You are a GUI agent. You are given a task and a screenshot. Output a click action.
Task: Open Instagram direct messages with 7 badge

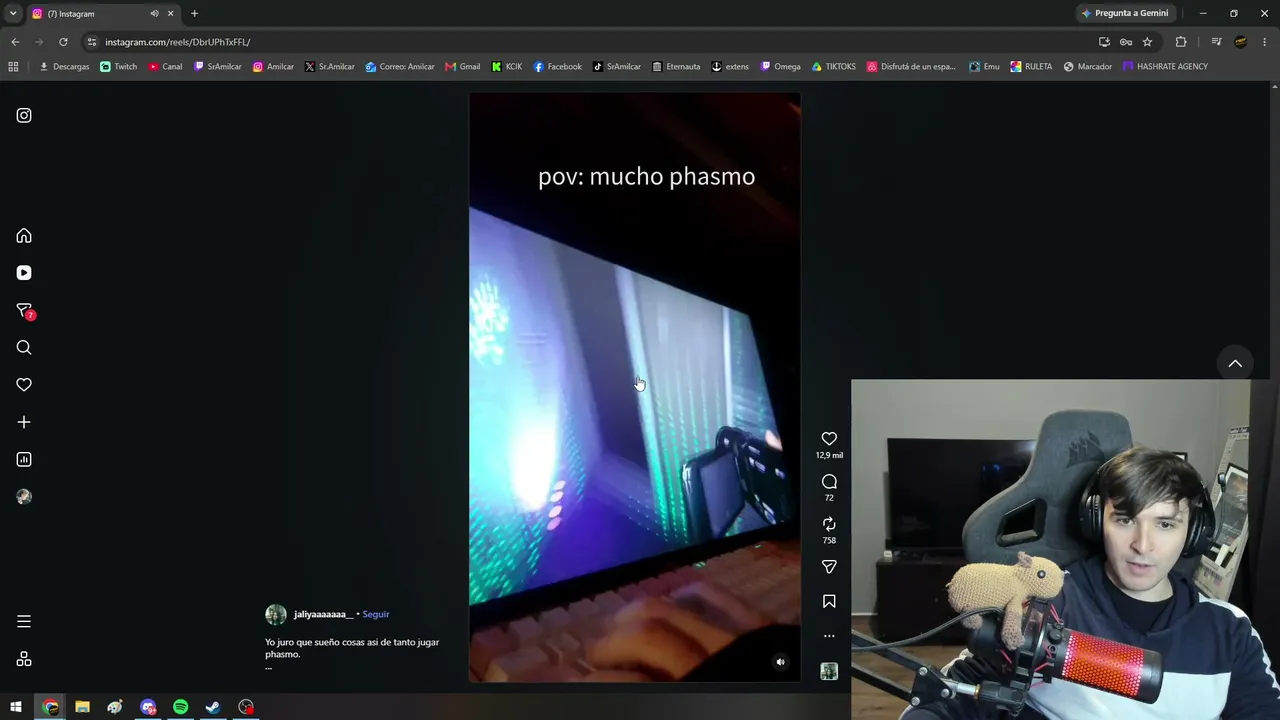[x=25, y=311]
